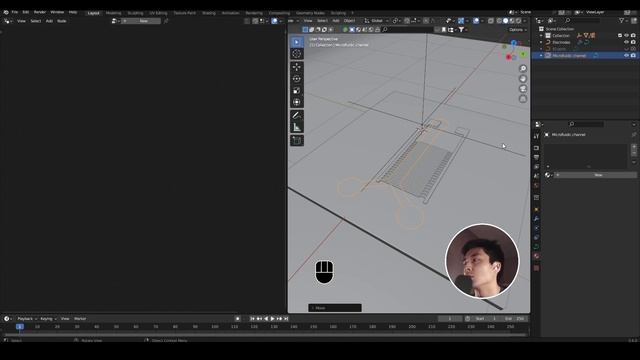Open material browse dropdown in properties
This screenshot has width=640, height=360.
[x=549, y=175]
